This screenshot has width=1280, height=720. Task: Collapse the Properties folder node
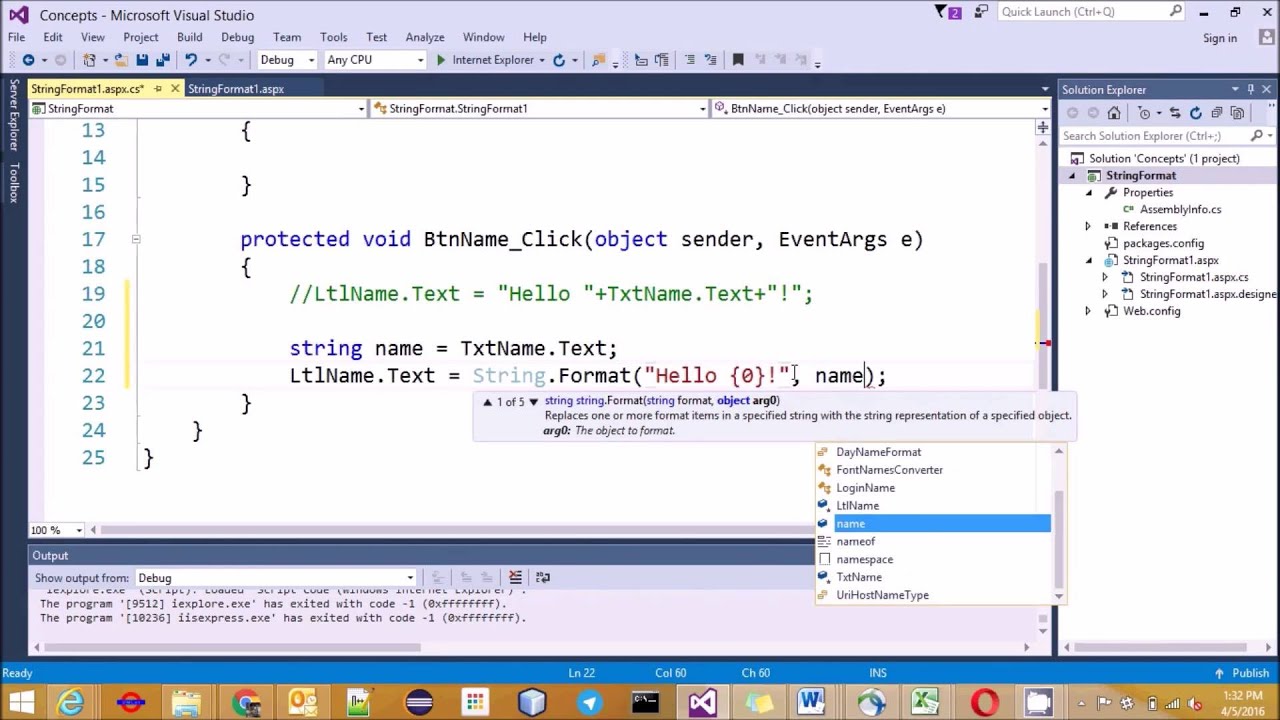[x=1089, y=193]
